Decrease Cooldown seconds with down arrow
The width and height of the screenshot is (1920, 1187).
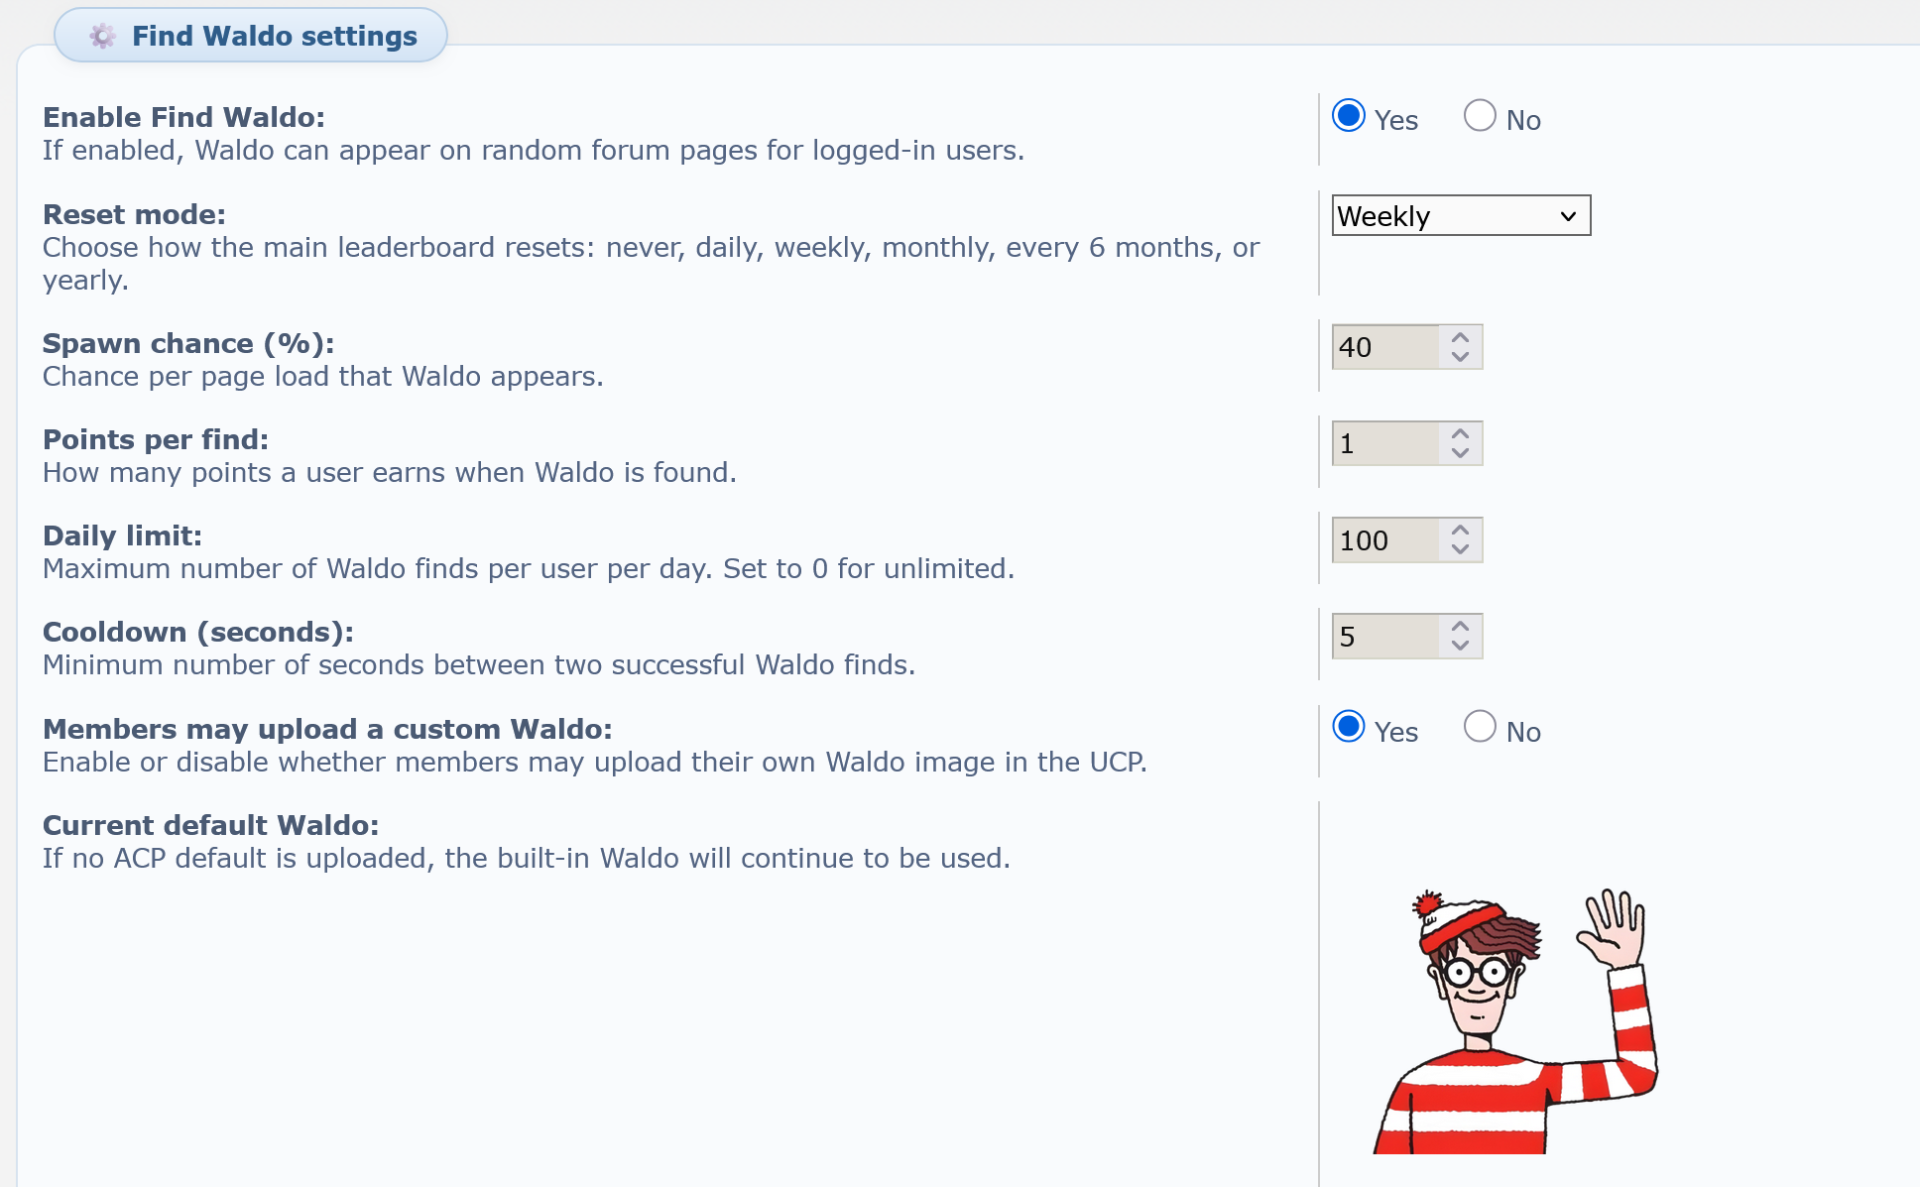click(x=1460, y=646)
